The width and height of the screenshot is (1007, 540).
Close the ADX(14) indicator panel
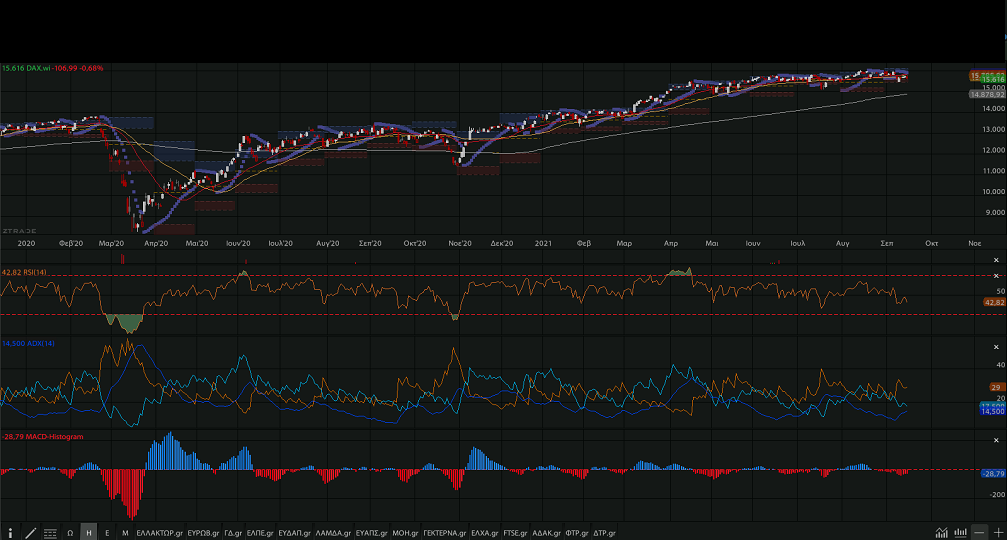pos(996,347)
